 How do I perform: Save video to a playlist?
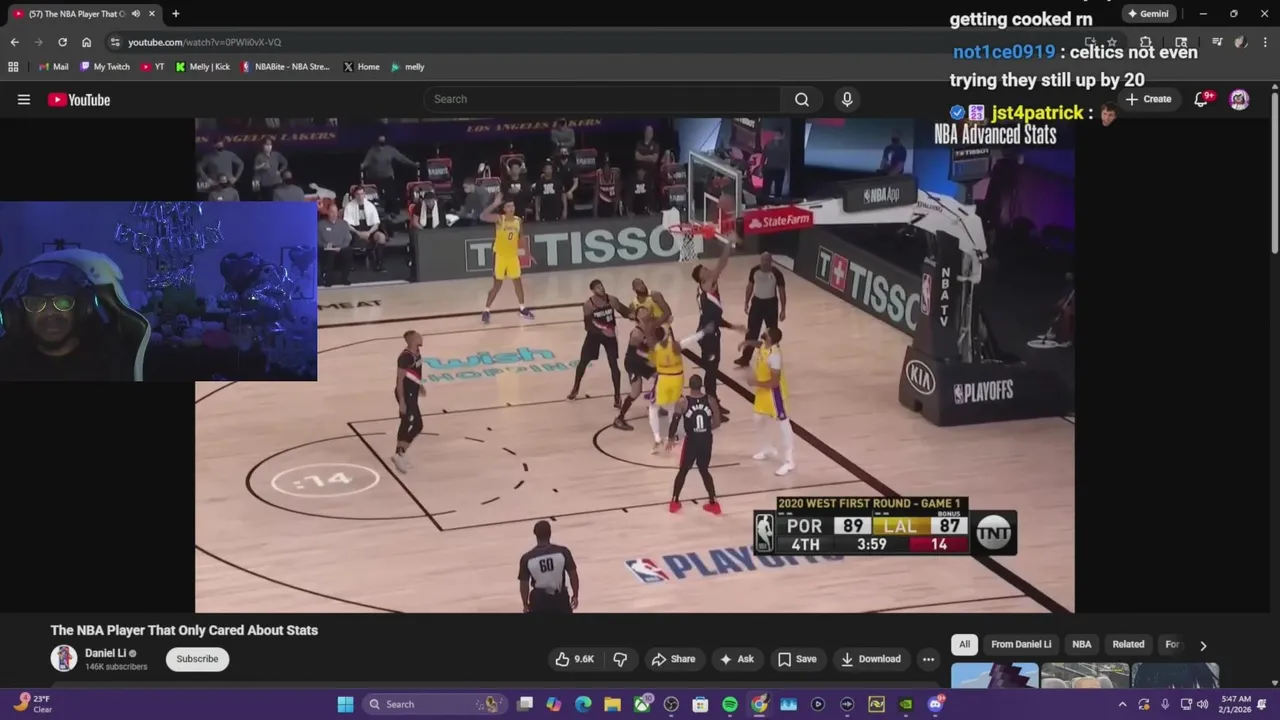pos(797,659)
